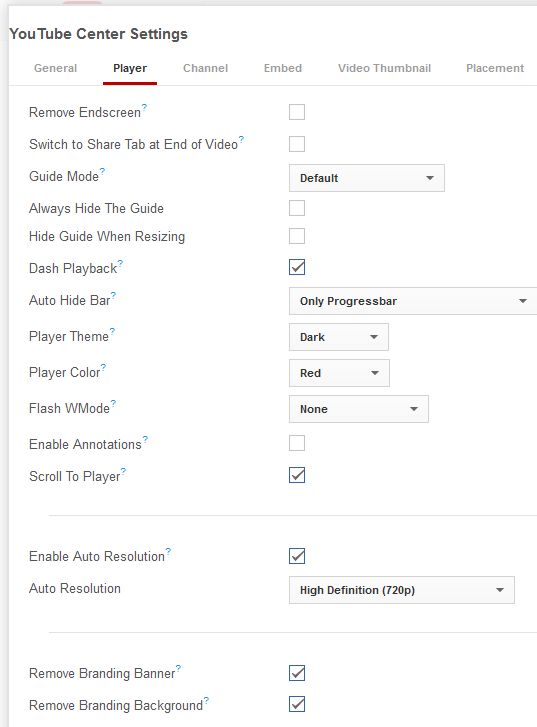Image resolution: width=537 pixels, height=727 pixels.
Task: Show Player Theme help question mark
Action: click(112, 331)
